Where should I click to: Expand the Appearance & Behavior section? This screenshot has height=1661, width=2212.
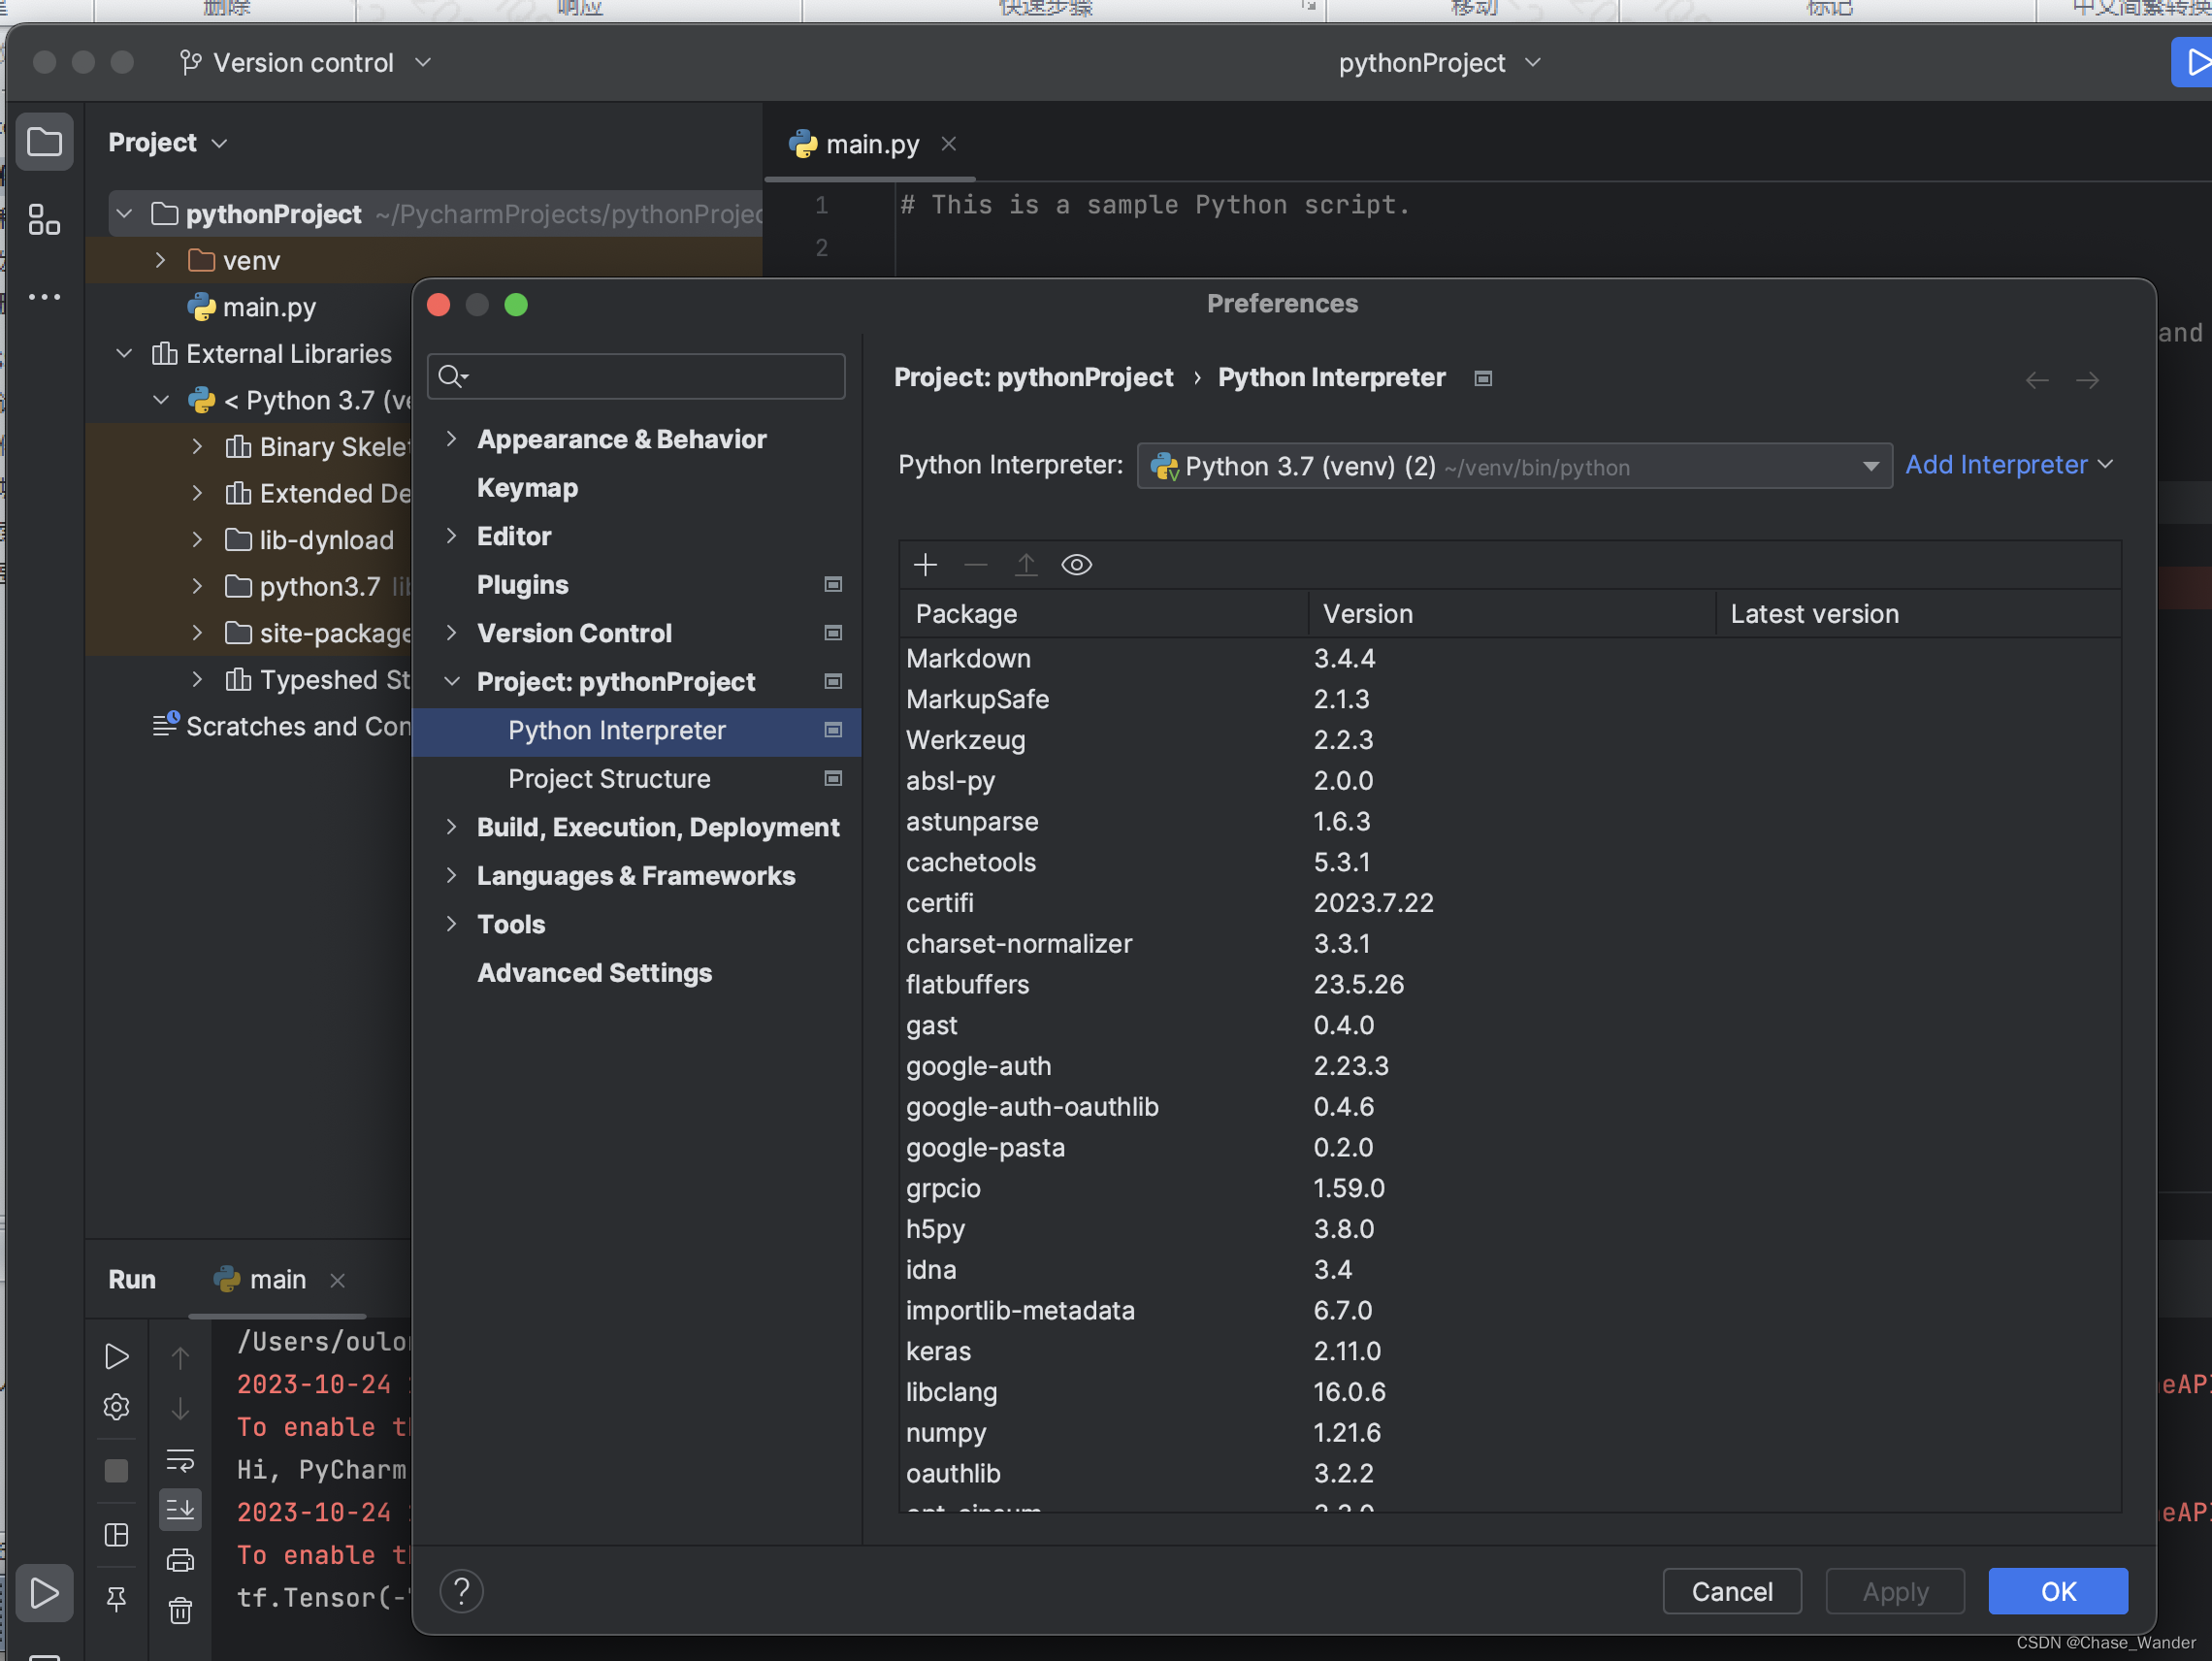(451, 439)
